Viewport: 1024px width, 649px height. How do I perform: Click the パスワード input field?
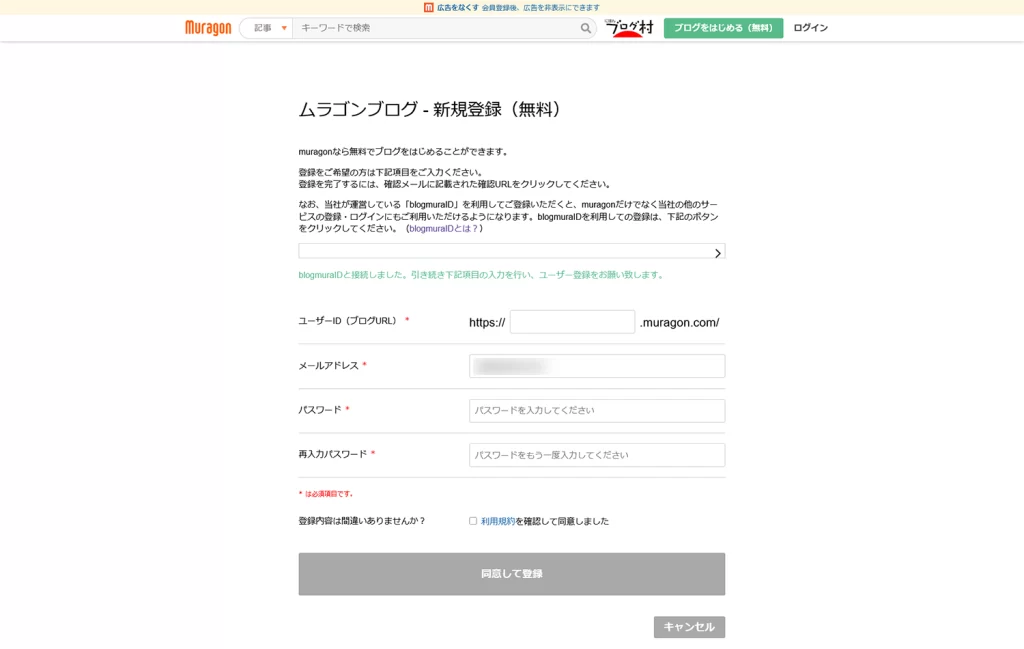point(597,411)
